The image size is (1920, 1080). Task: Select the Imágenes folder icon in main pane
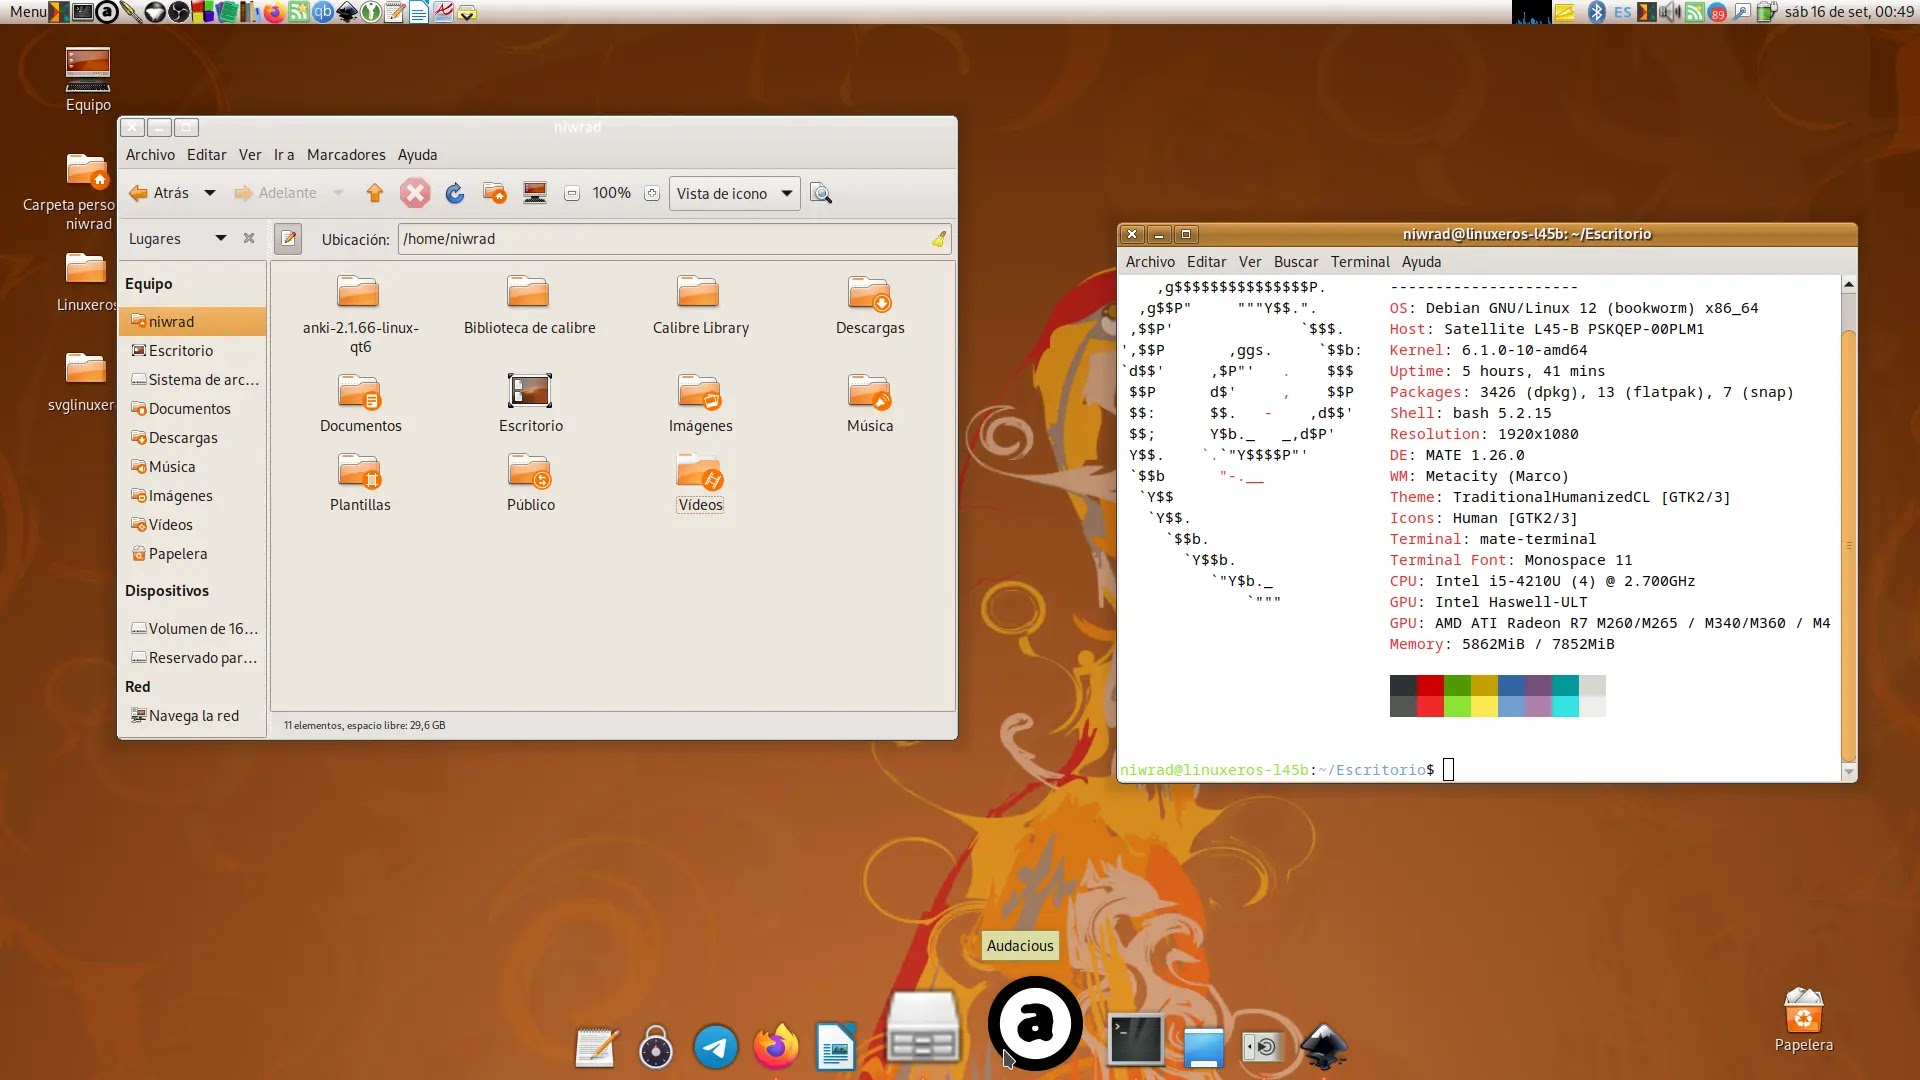click(699, 391)
